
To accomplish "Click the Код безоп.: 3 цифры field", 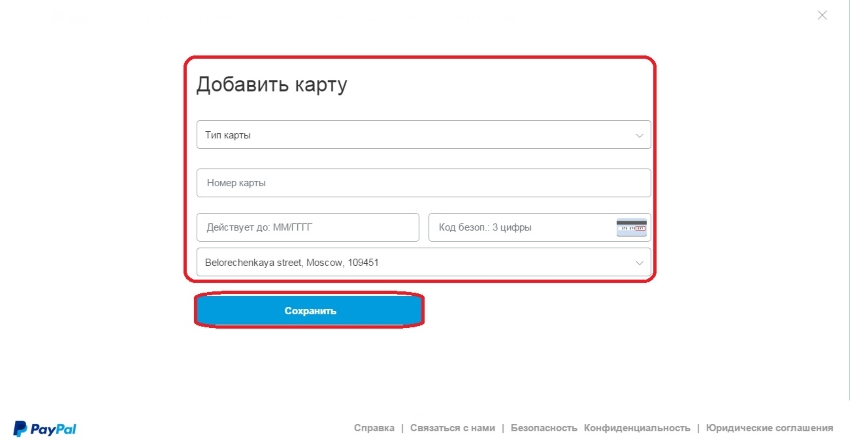I will [x=539, y=227].
